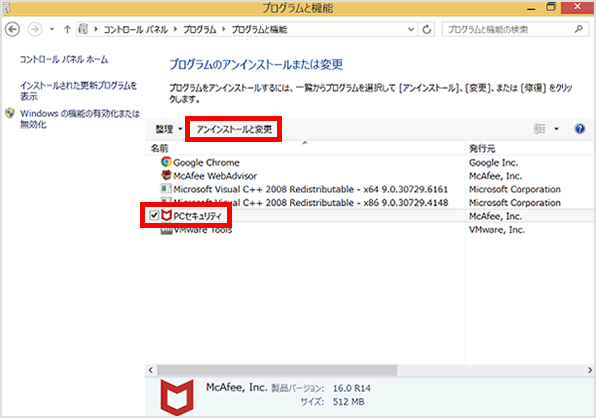Click the shield icon beside Windows features
596x418 pixels.
click(x=10, y=113)
